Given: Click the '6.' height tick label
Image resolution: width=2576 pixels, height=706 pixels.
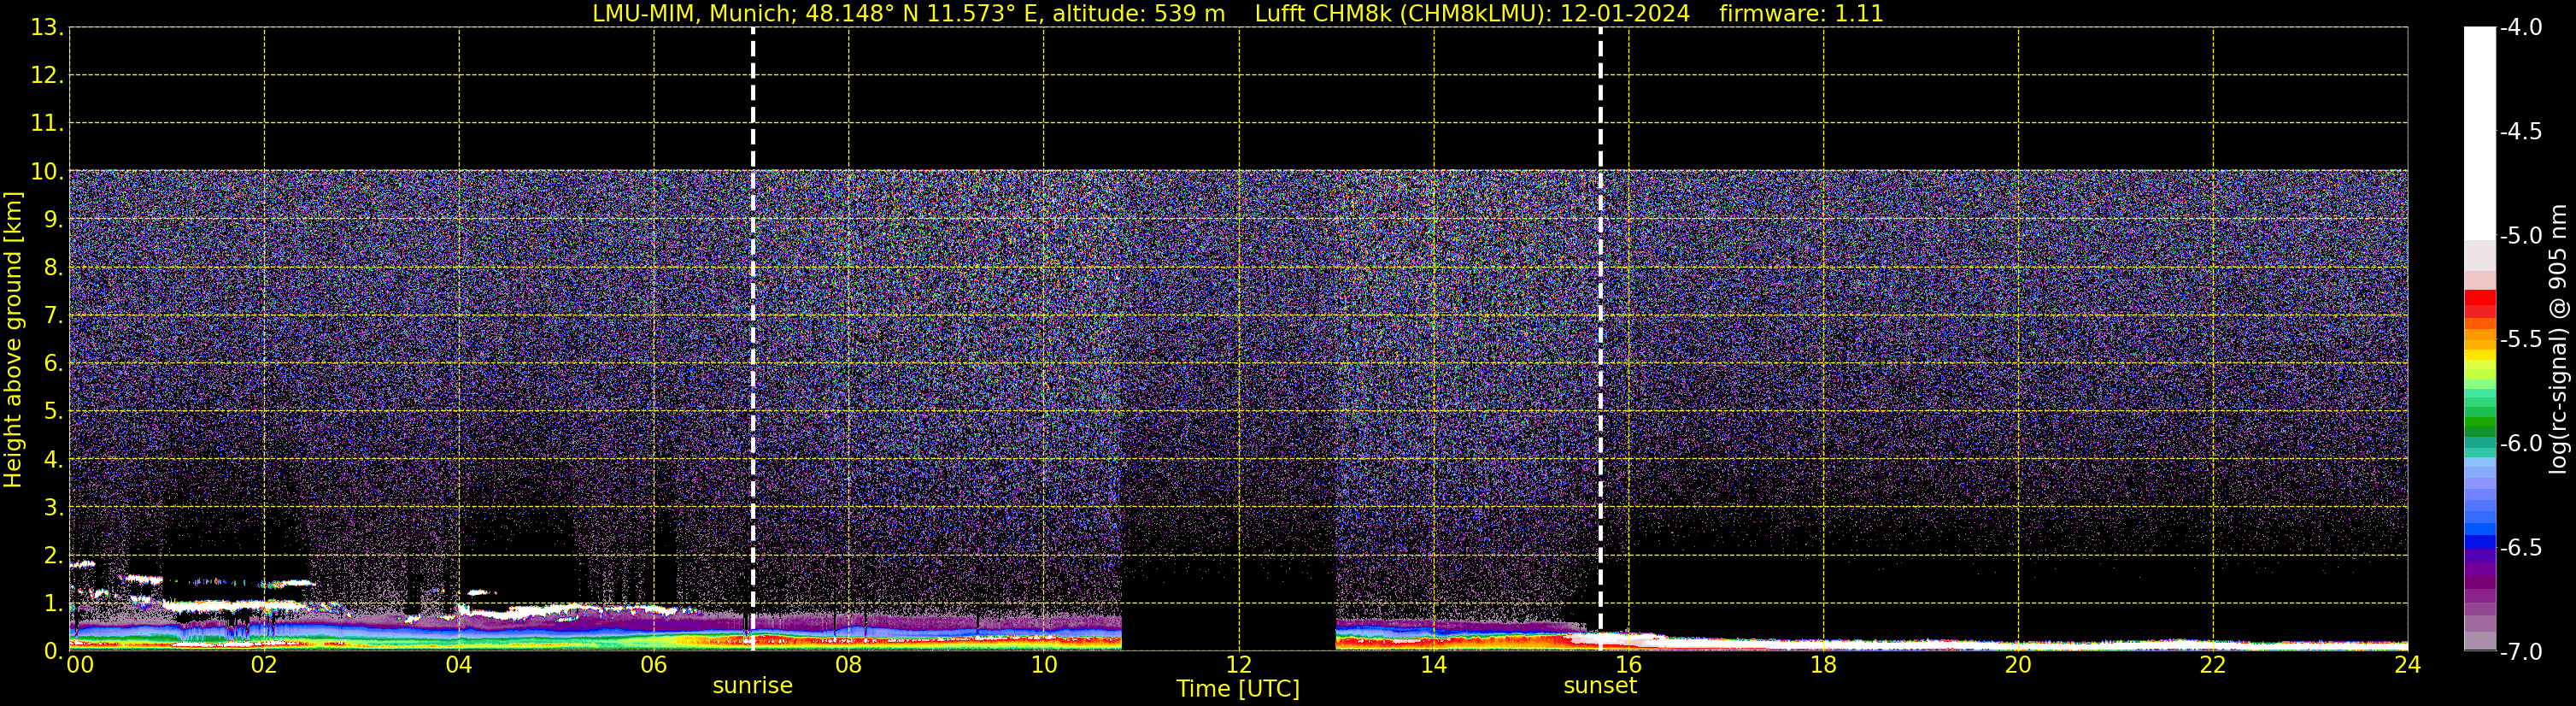Looking at the screenshot, I should coord(53,364).
